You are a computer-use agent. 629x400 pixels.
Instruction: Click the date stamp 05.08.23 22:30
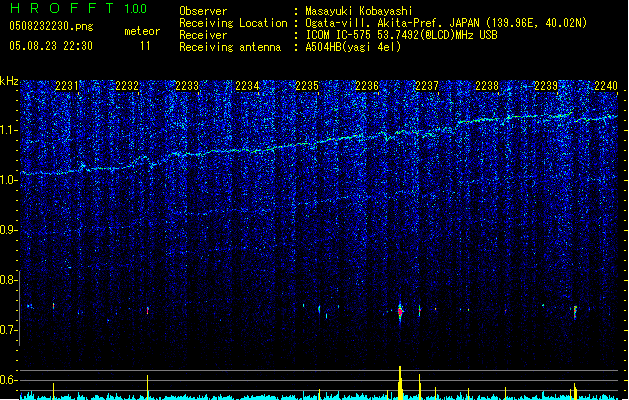51,46
